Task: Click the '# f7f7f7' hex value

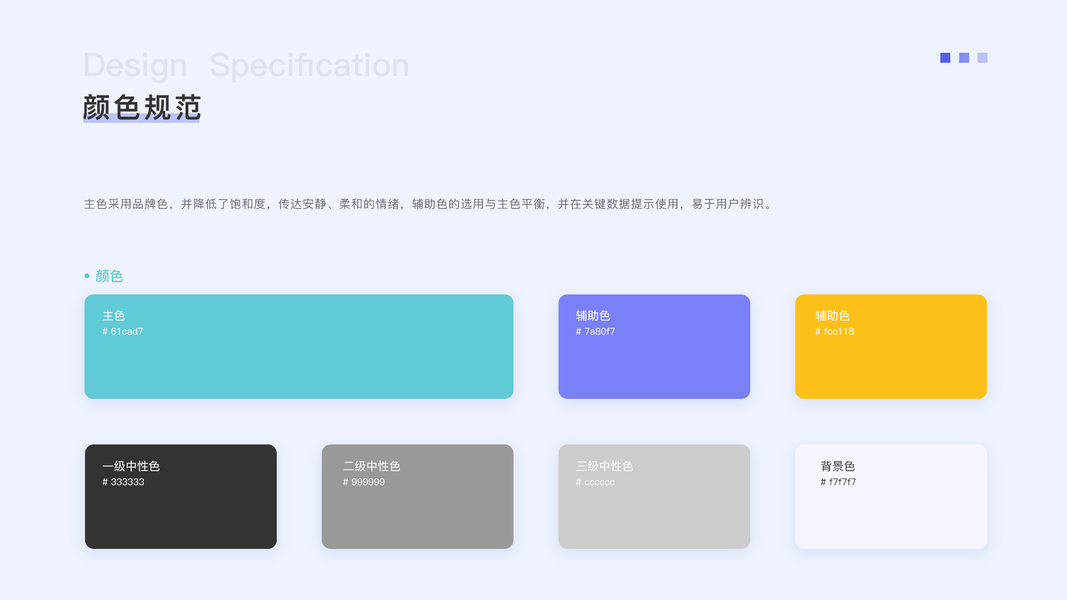Action: (x=838, y=482)
